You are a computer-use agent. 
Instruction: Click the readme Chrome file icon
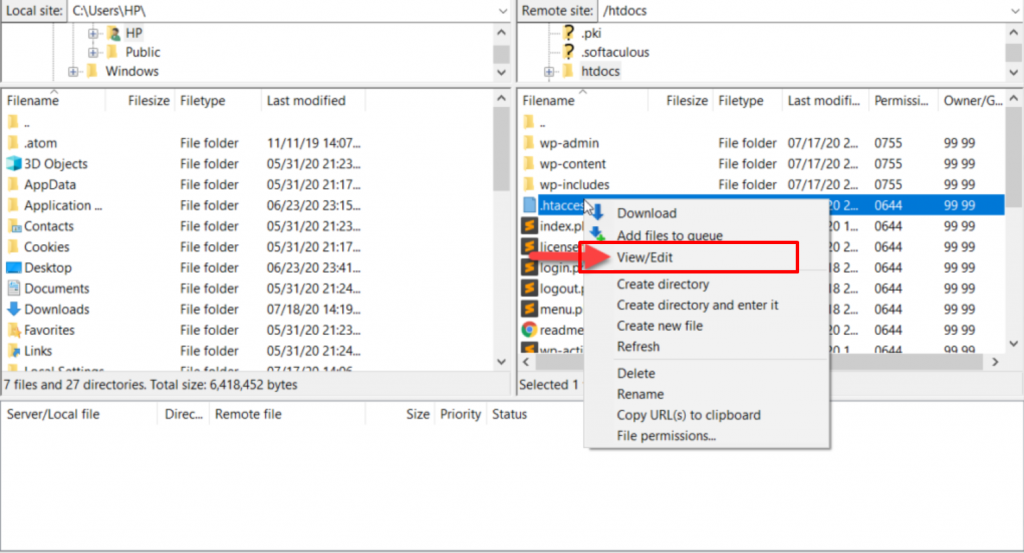pos(529,330)
